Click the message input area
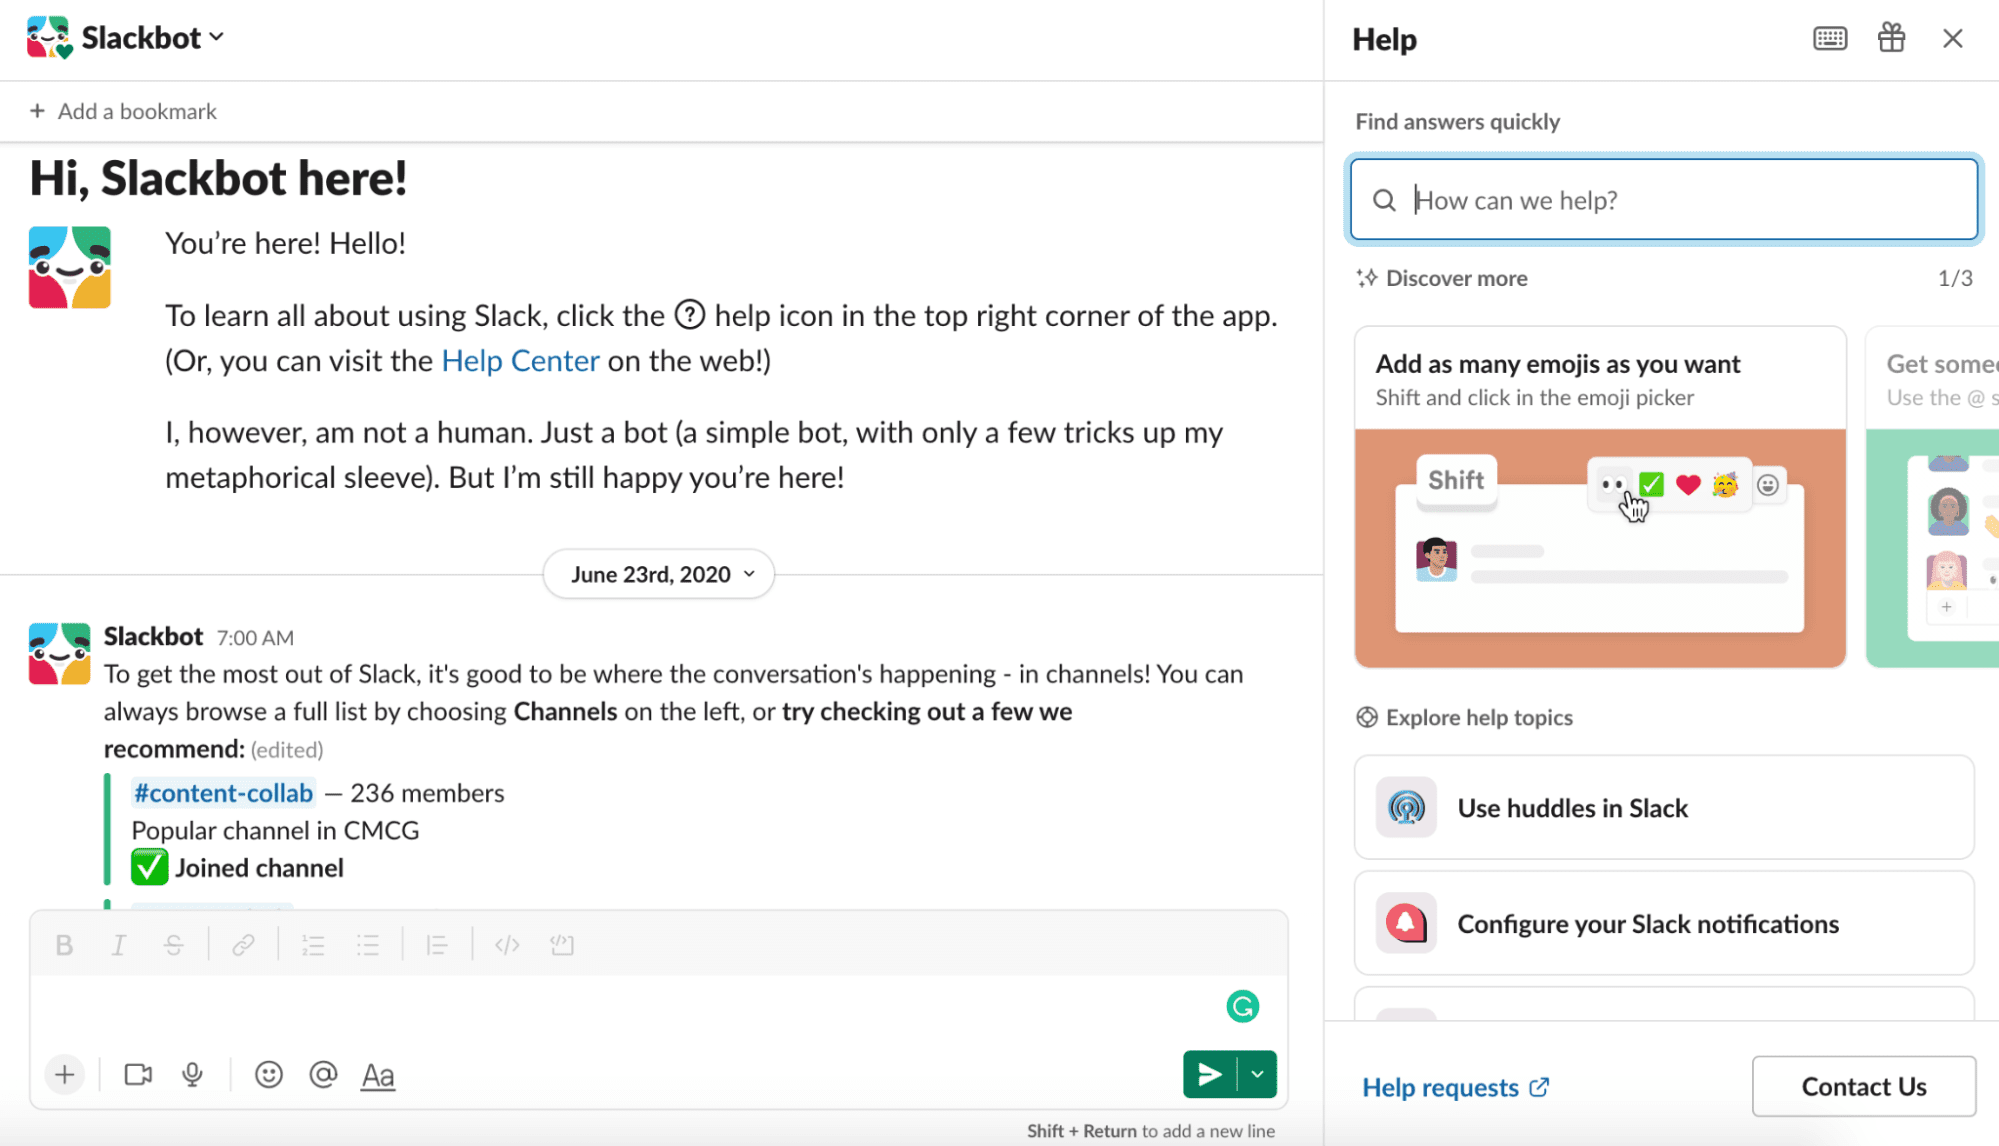Viewport: 1999px width, 1146px height. click(x=620, y=1006)
